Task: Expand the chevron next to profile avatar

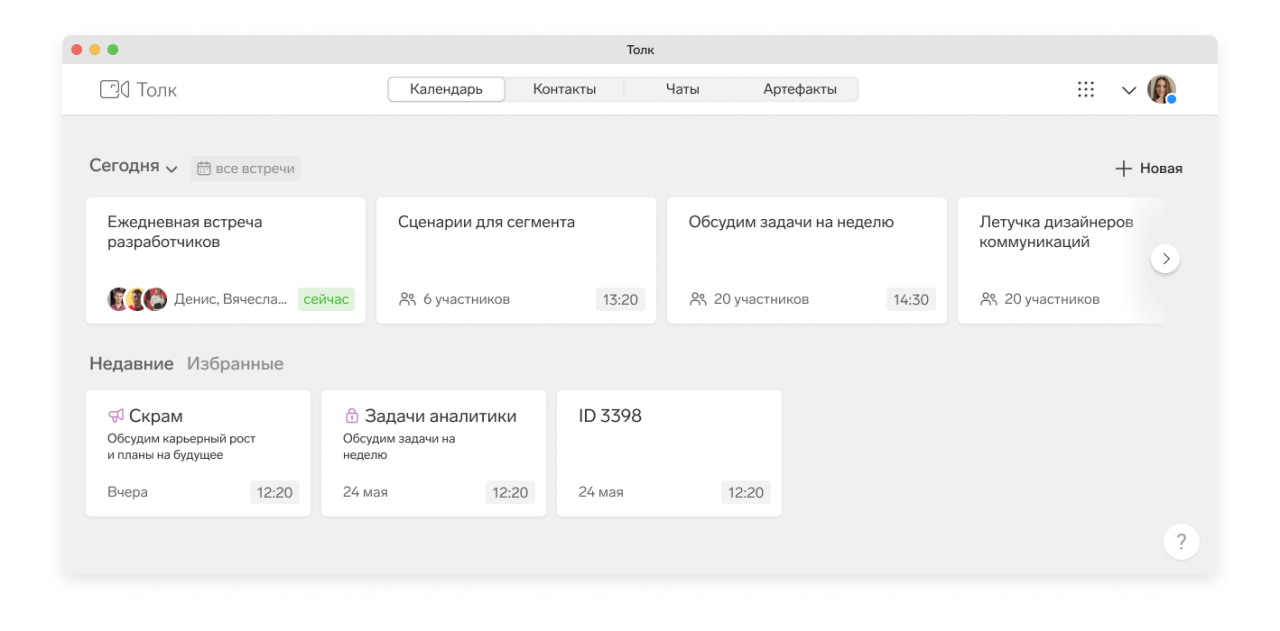Action: click(1129, 91)
